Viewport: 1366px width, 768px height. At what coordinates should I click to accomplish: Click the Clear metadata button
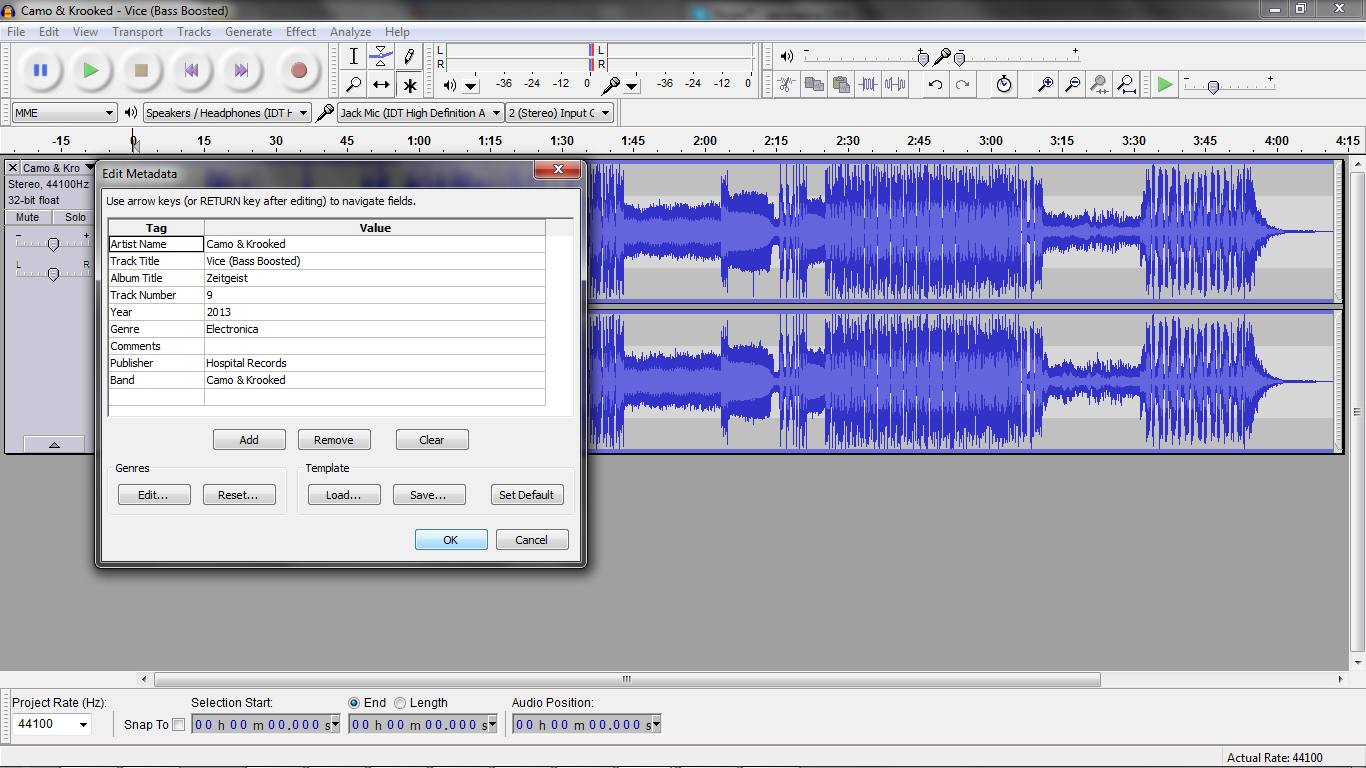432,440
